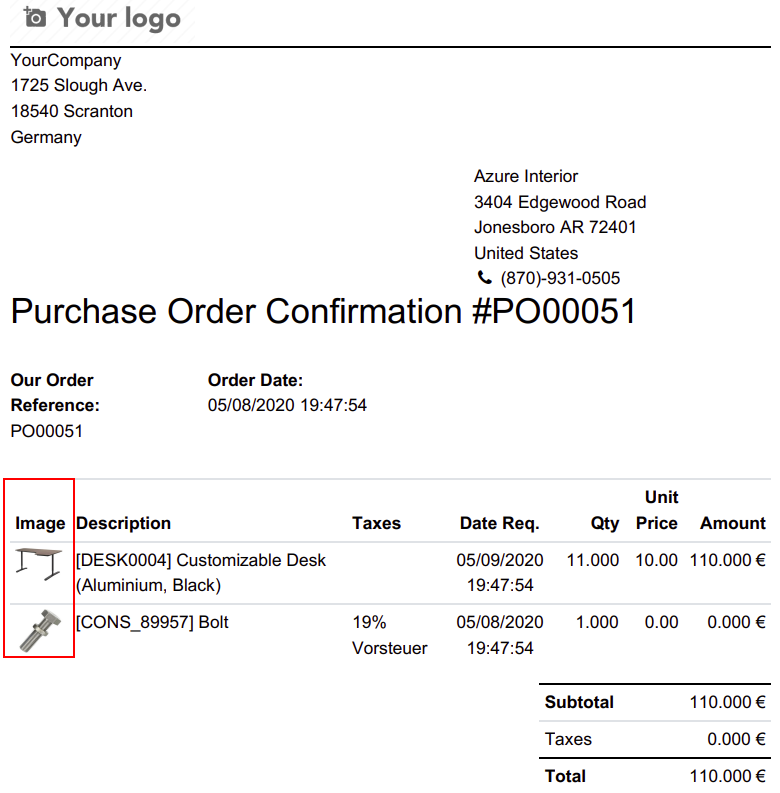
Task: Click the Image column header
Action: pyautogui.click(x=40, y=523)
